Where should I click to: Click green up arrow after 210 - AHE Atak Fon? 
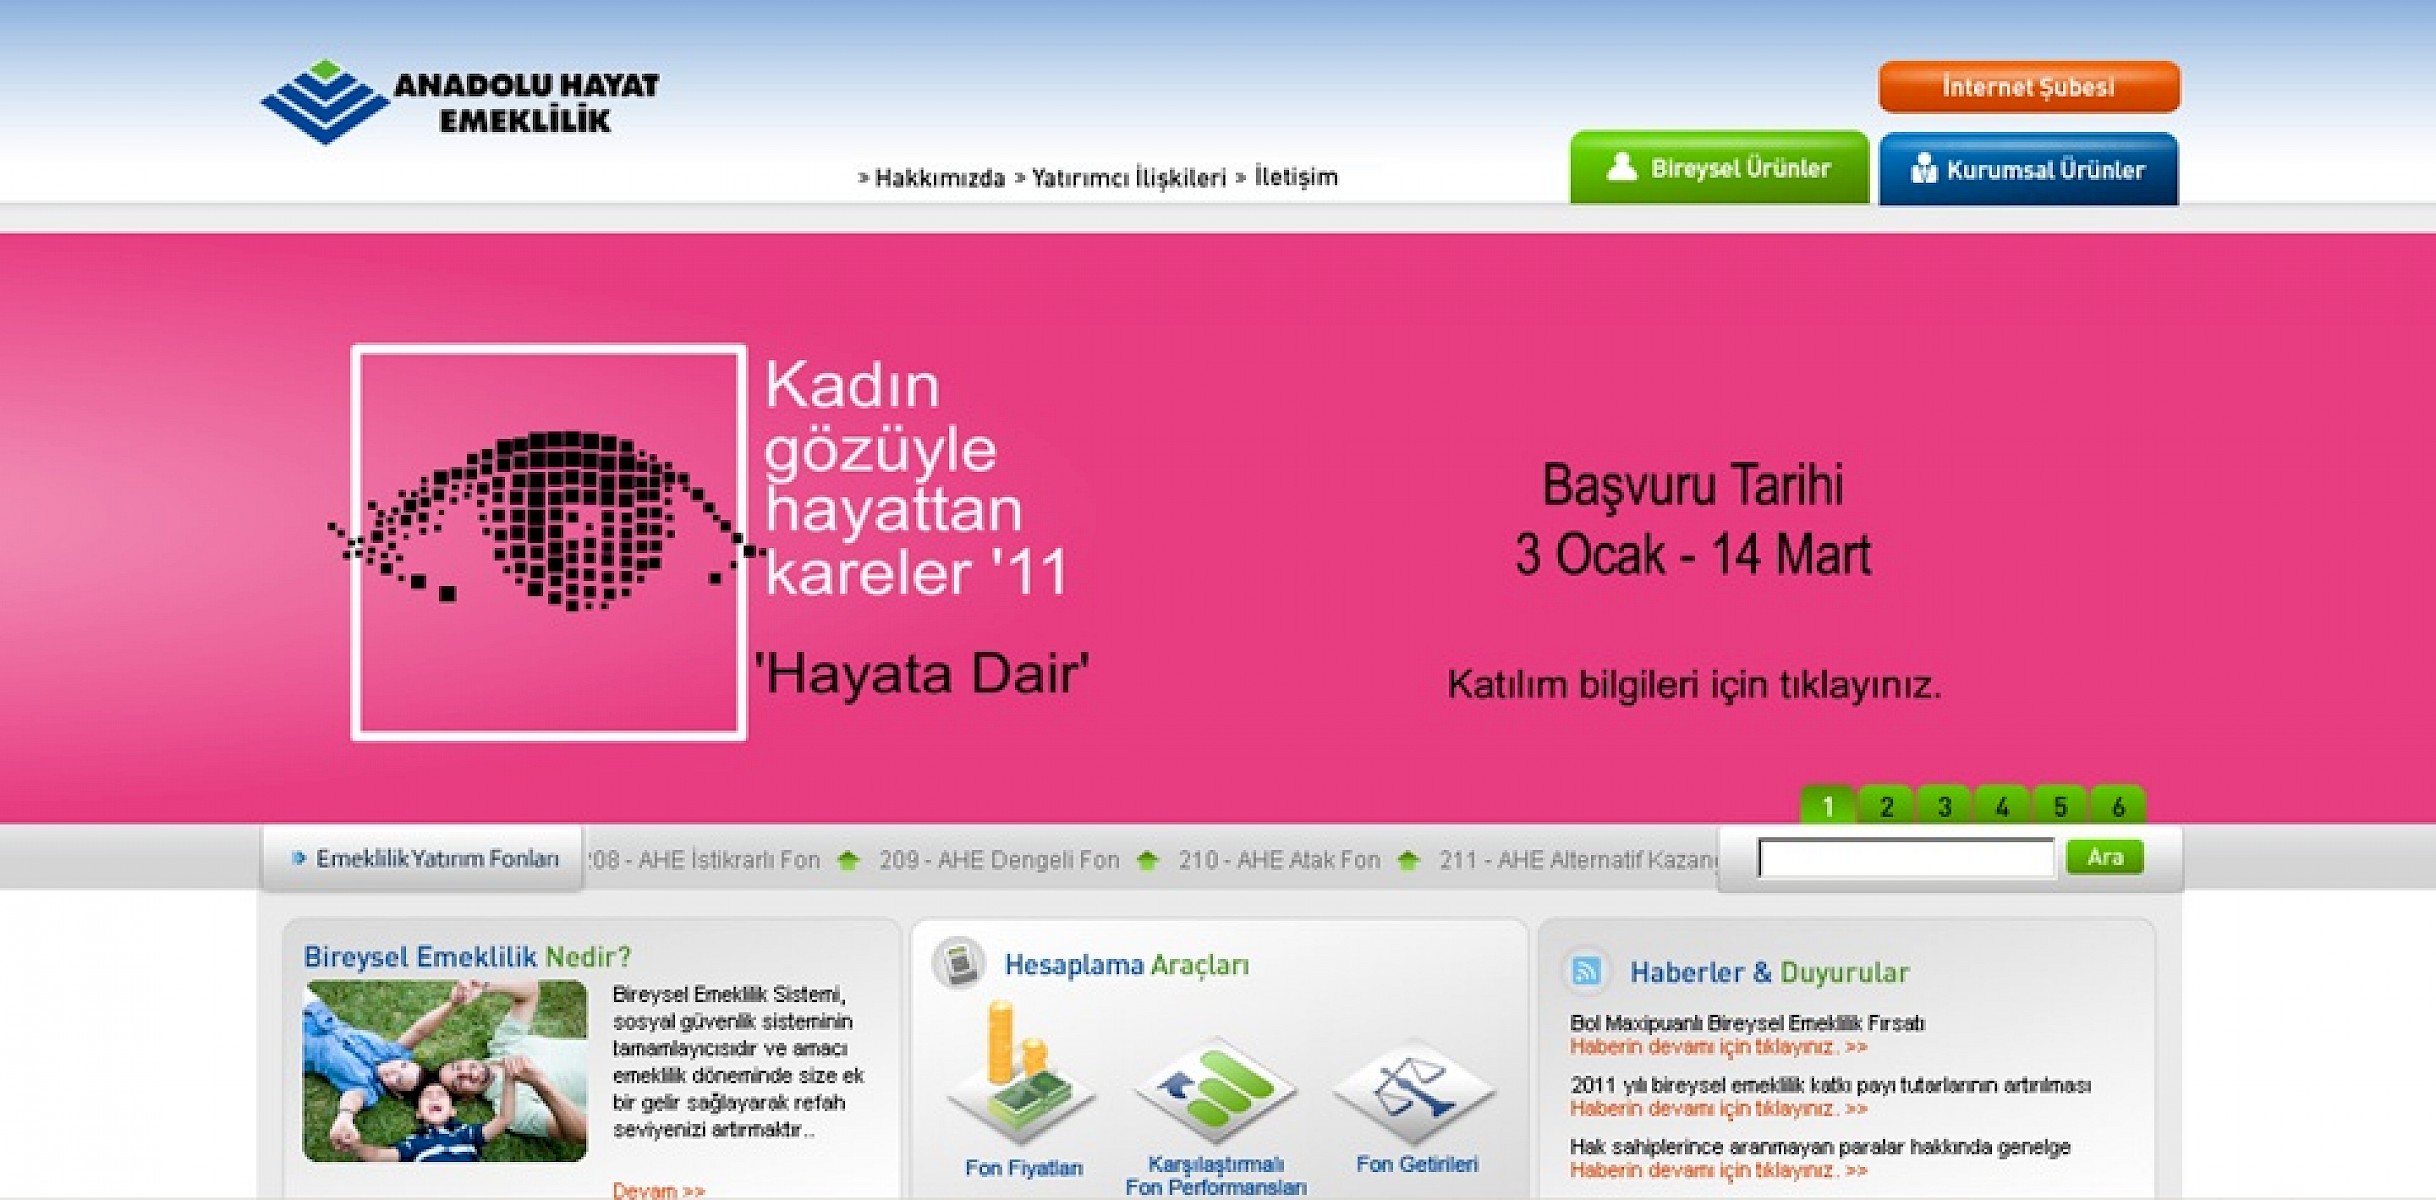coord(1408,860)
